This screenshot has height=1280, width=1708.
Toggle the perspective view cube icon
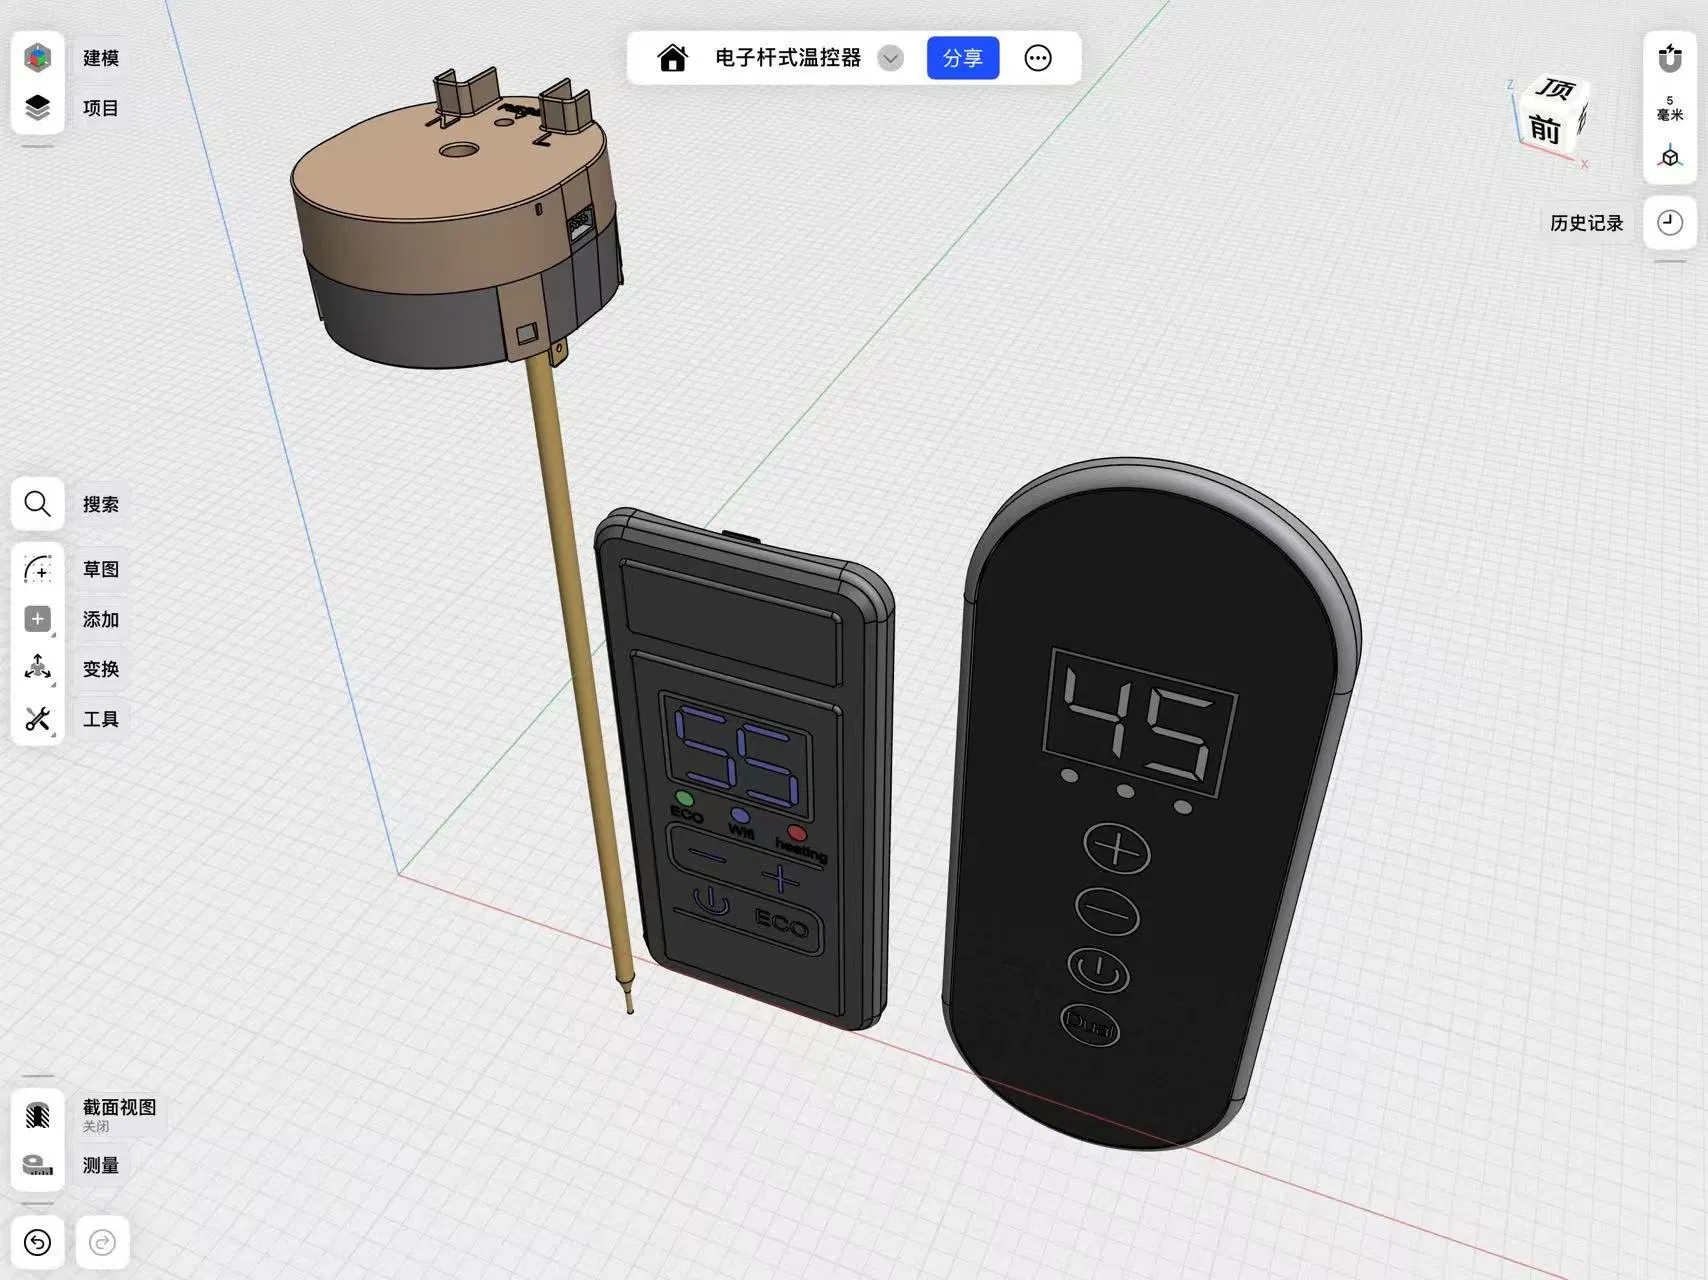coord(1669,157)
